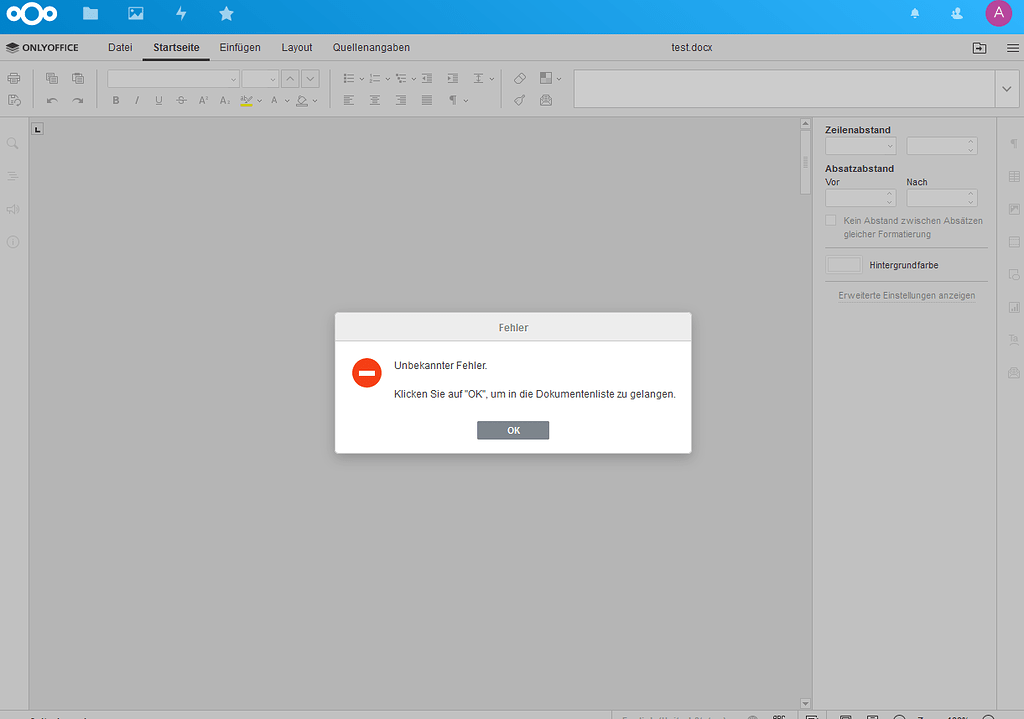This screenshot has height=719, width=1024.
Task: Click the copy style paintbrush
Action: 520,101
